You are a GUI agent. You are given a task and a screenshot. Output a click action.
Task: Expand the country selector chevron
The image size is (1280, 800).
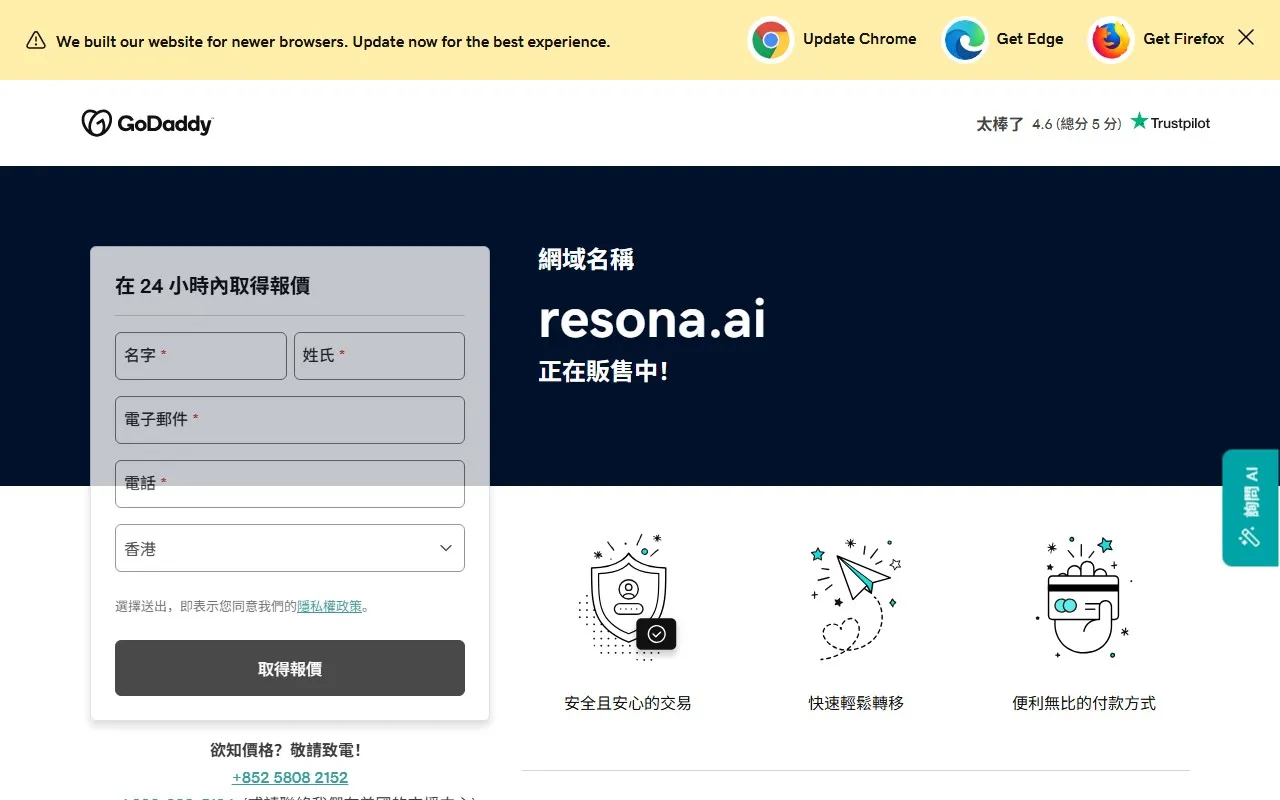point(445,548)
